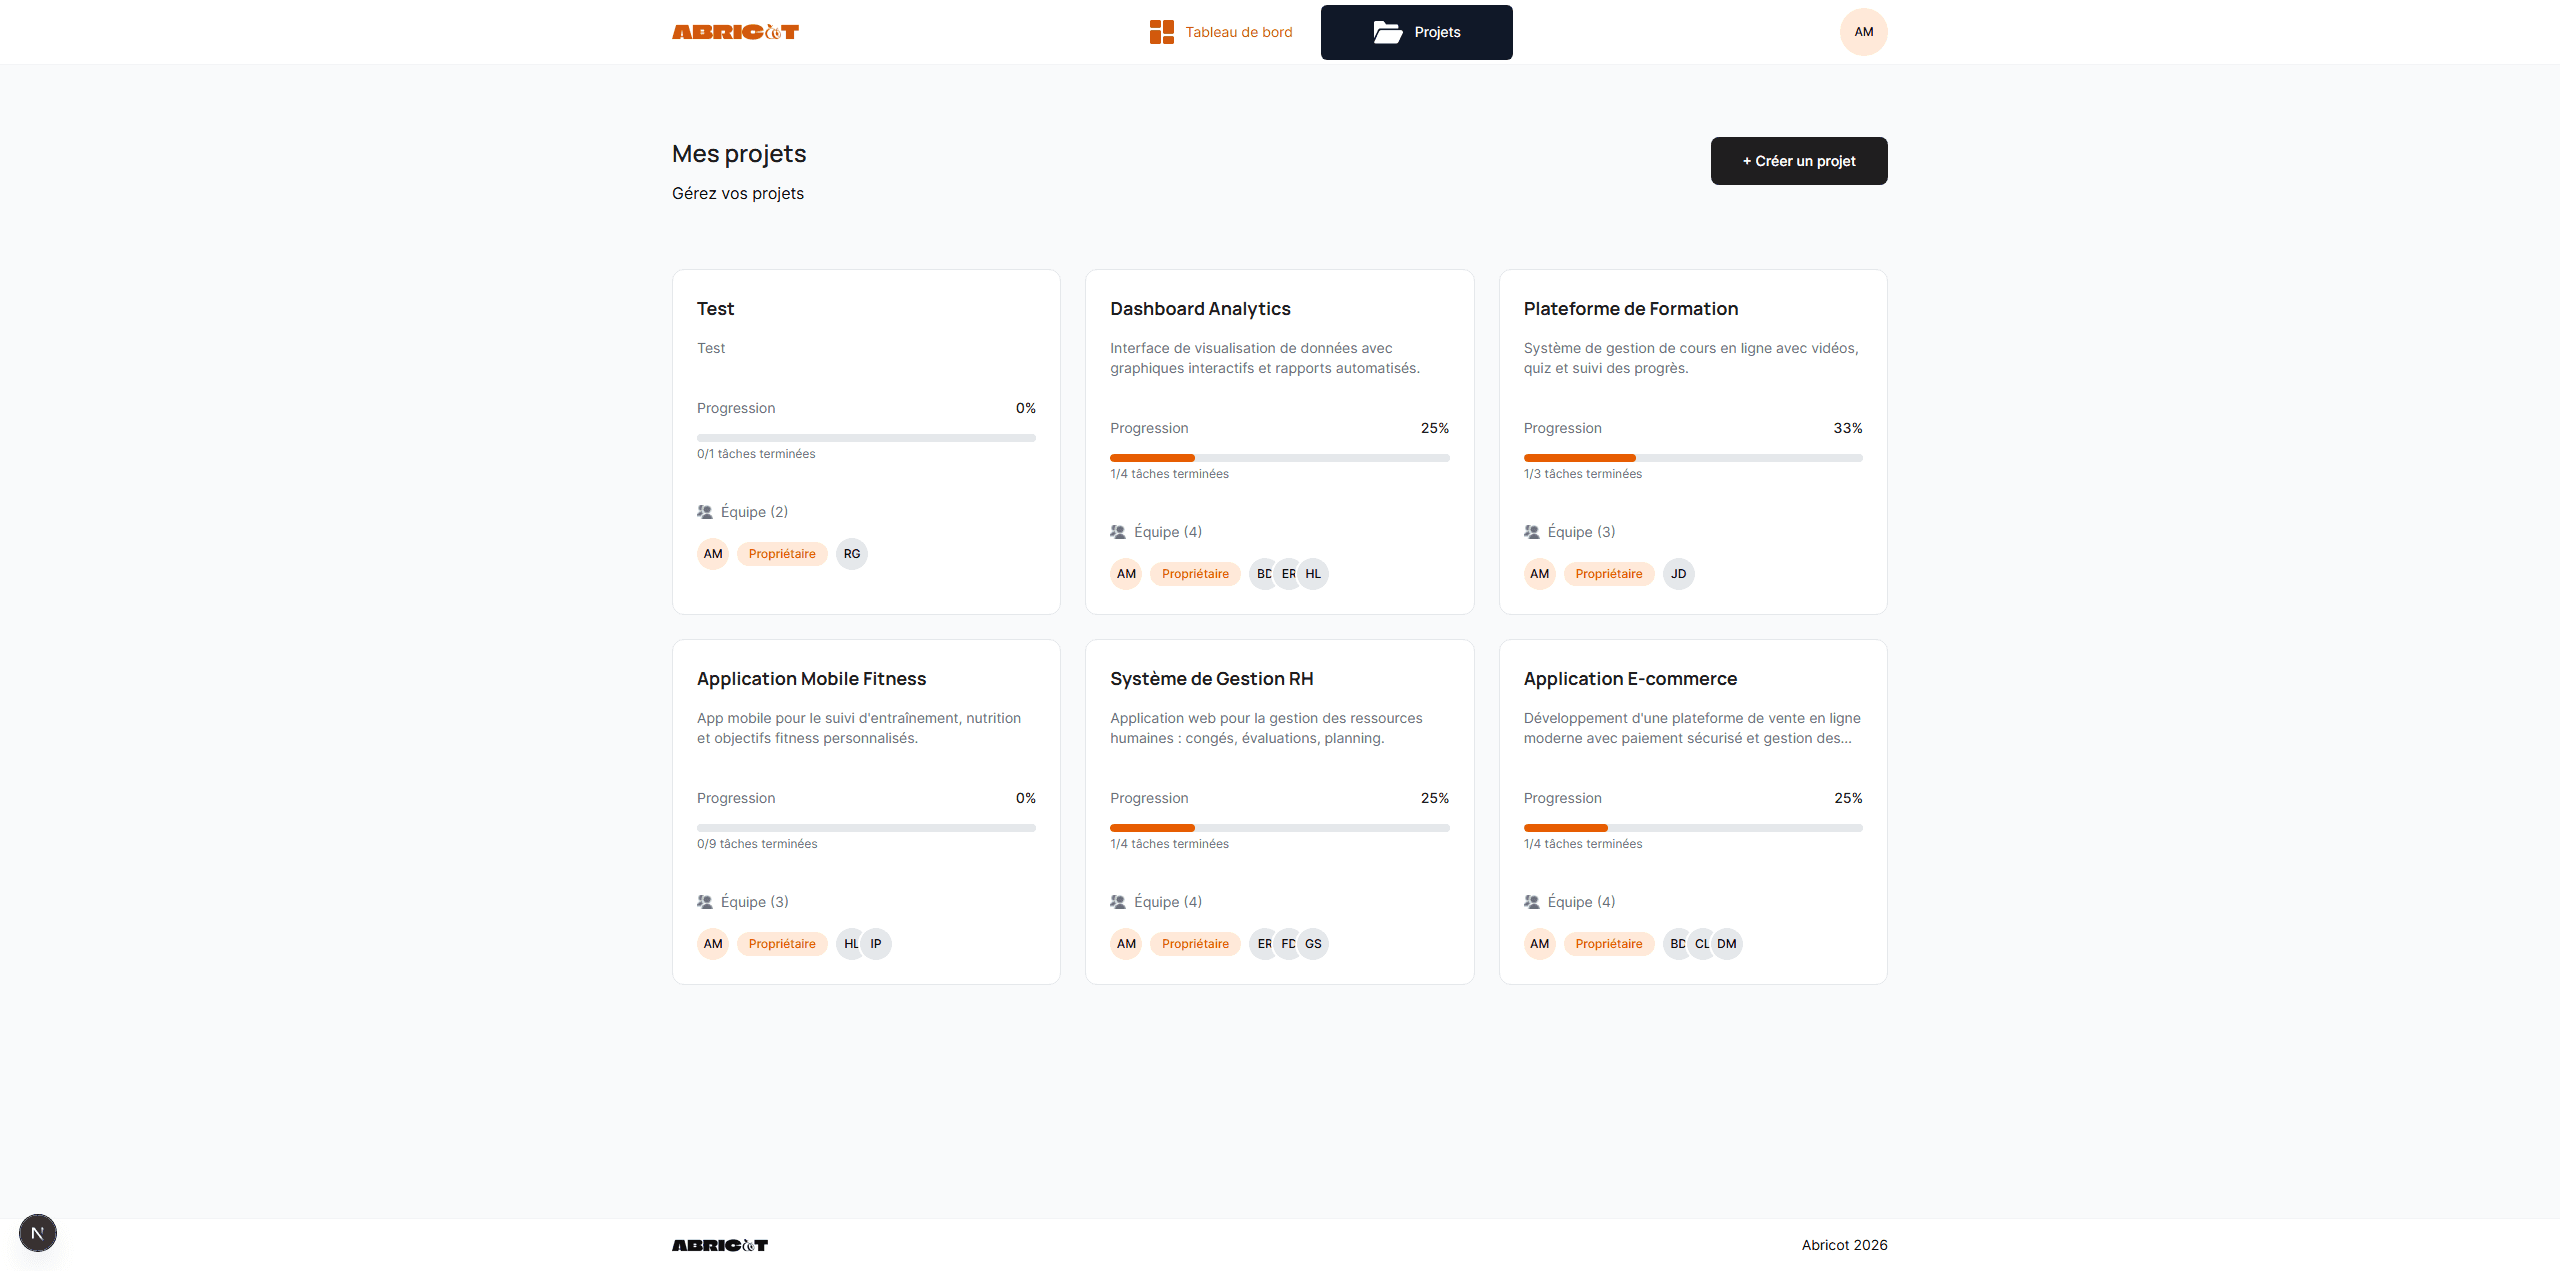Screen dimensions: 2560x1271
Task: Click Application Mobile Fitness progress bar
Action: tap(866, 828)
